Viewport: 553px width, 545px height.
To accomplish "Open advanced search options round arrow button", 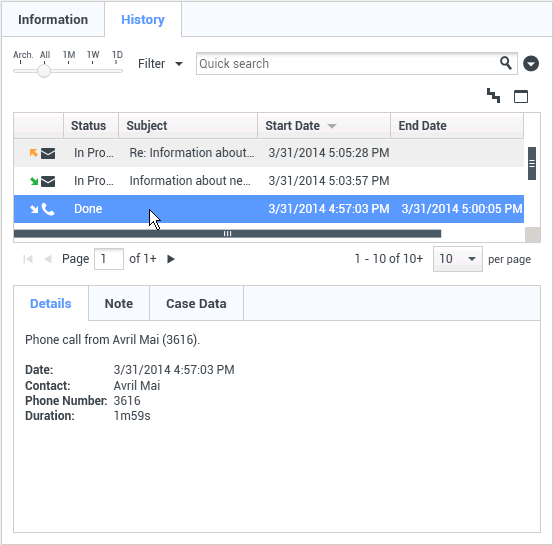I will [531, 63].
